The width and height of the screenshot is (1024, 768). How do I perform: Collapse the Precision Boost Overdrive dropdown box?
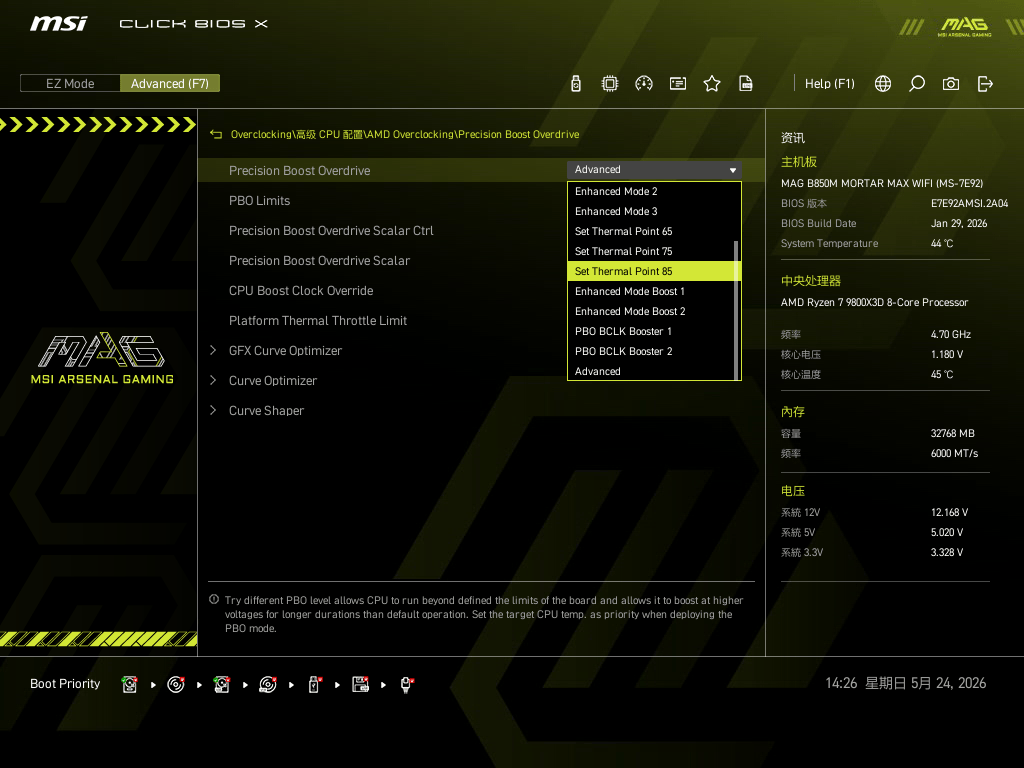coord(654,170)
